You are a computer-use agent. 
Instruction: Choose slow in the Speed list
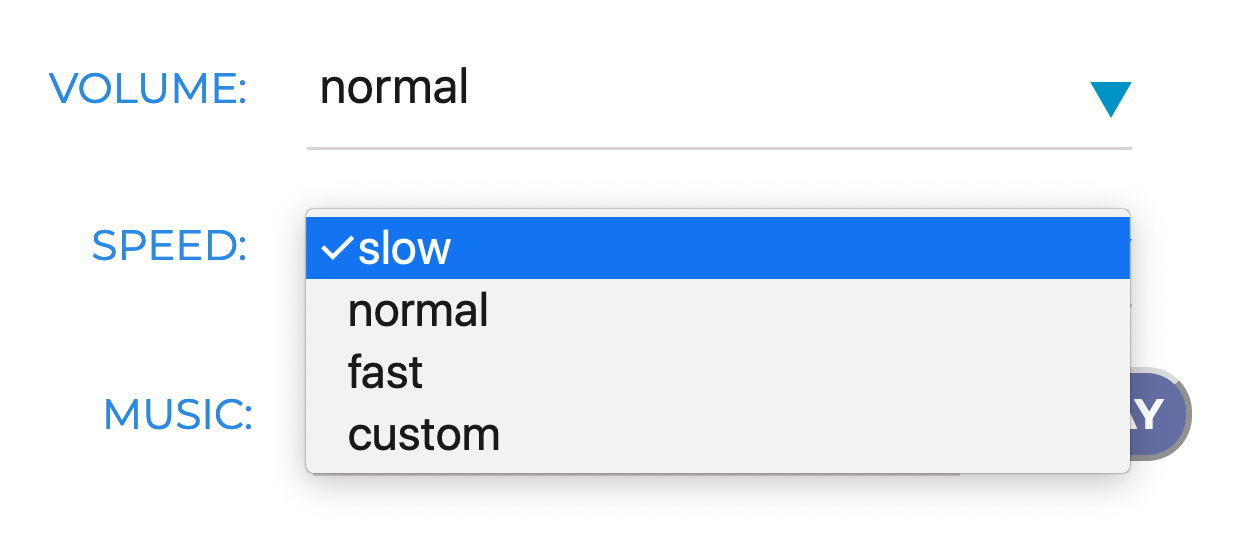click(405, 248)
